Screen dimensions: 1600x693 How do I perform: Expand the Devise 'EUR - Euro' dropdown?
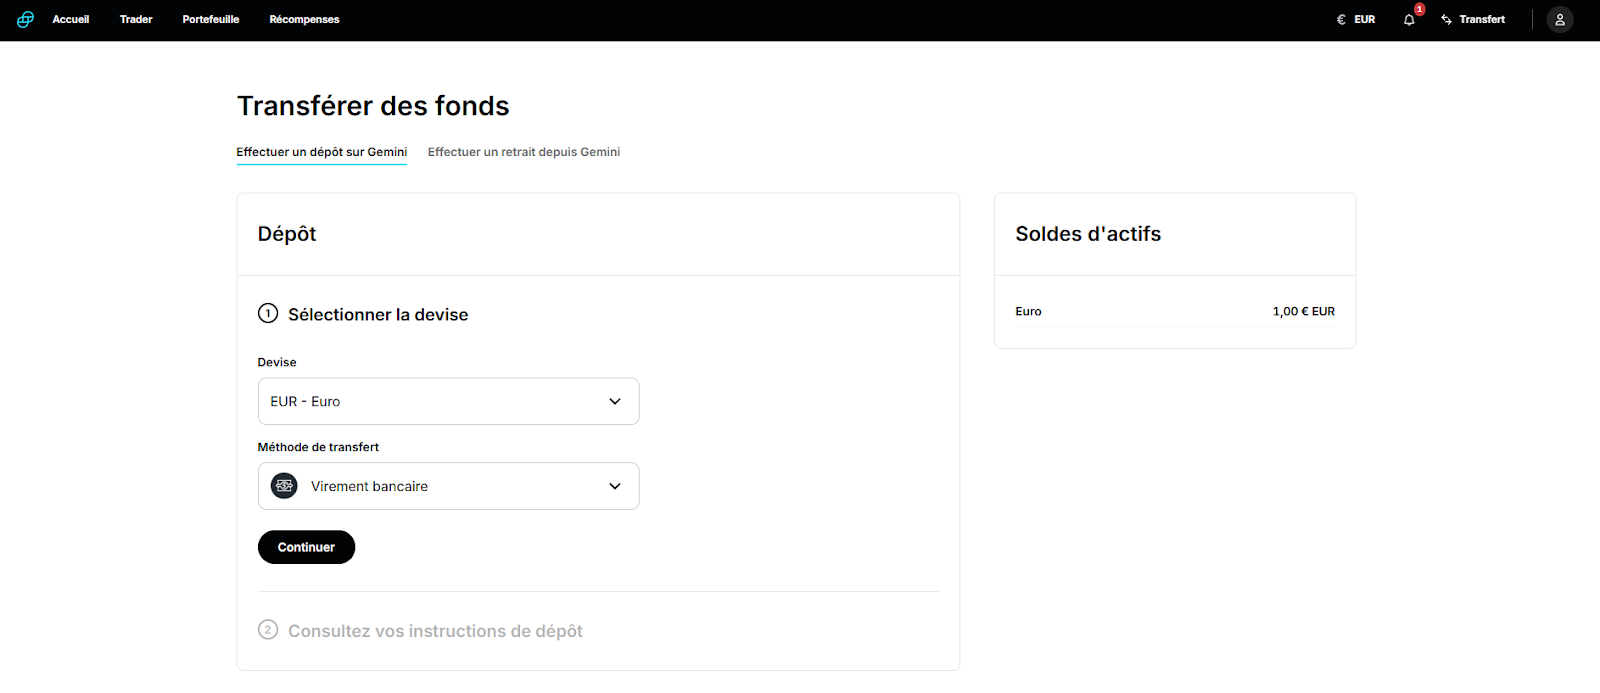point(448,401)
